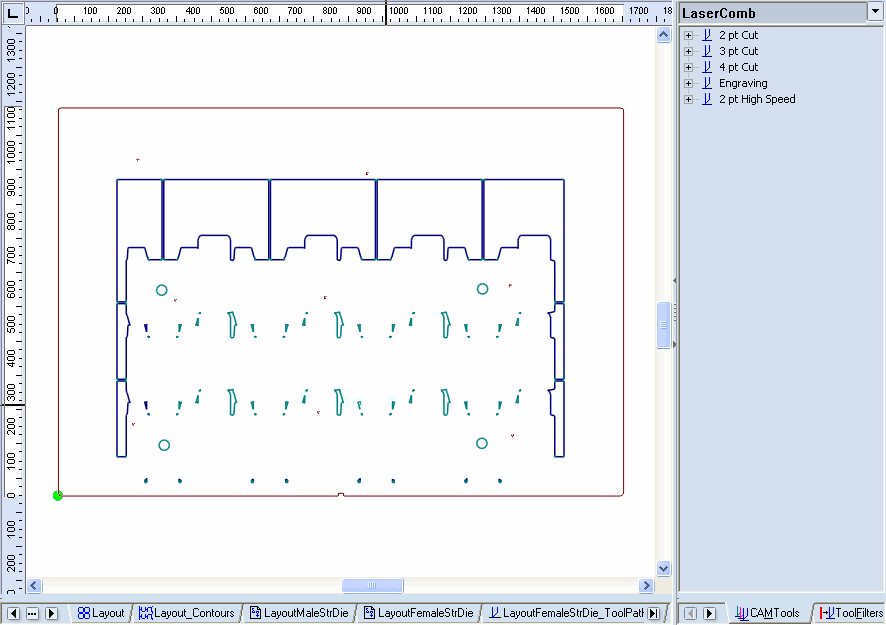
Task: Switch to the Layout_Contours tab
Action: coord(187,613)
